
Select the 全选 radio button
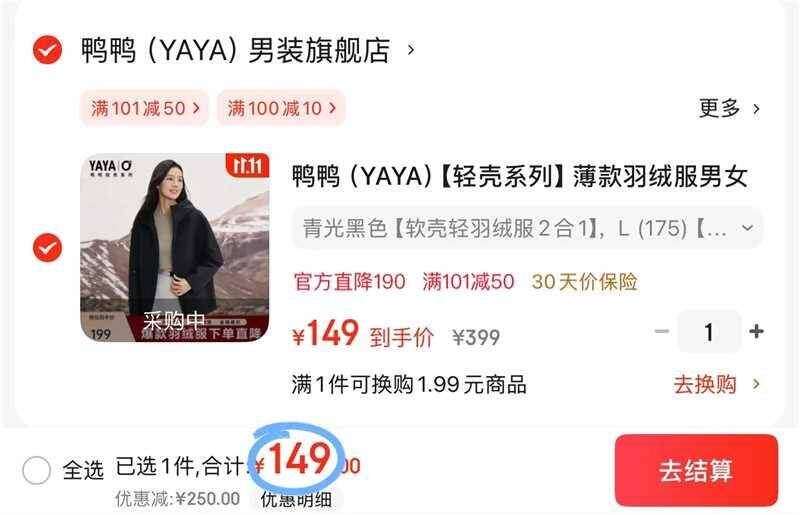[36, 470]
